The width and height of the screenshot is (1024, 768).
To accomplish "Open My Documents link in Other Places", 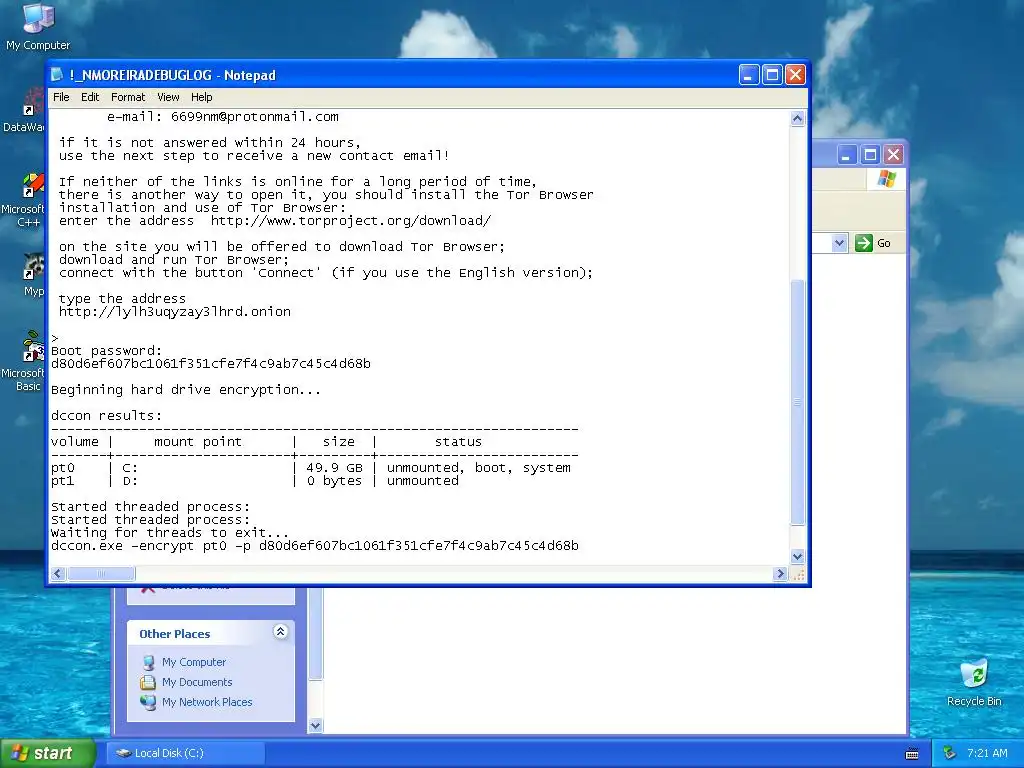I will (x=197, y=682).
